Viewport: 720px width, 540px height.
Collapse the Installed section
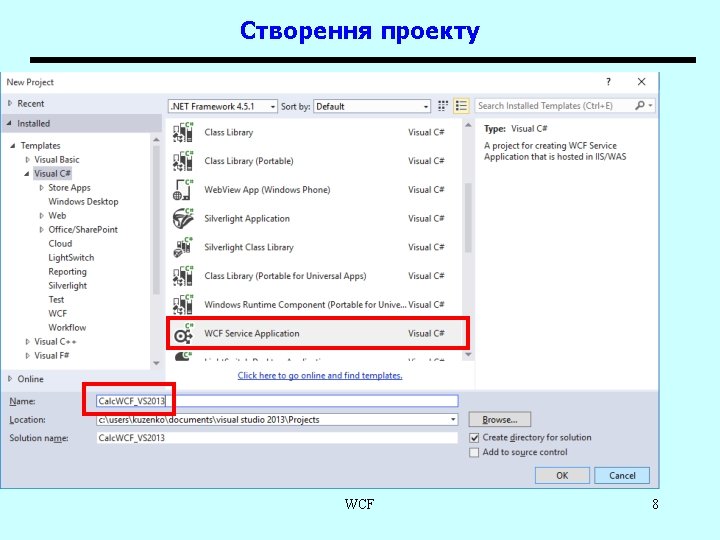point(10,124)
